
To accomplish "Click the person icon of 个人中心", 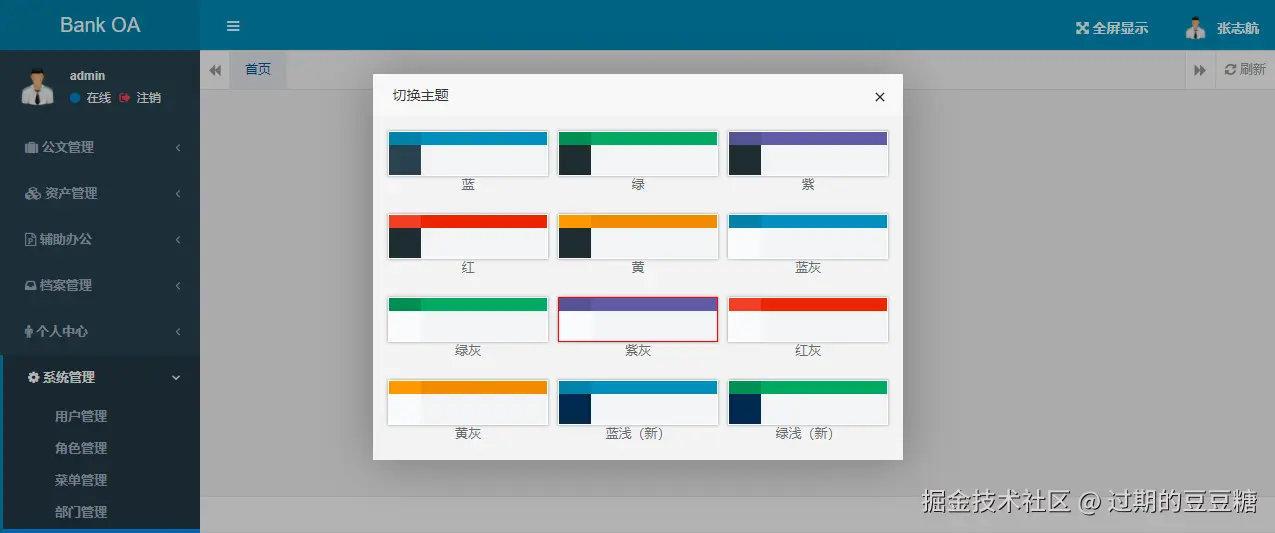I will [29, 331].
